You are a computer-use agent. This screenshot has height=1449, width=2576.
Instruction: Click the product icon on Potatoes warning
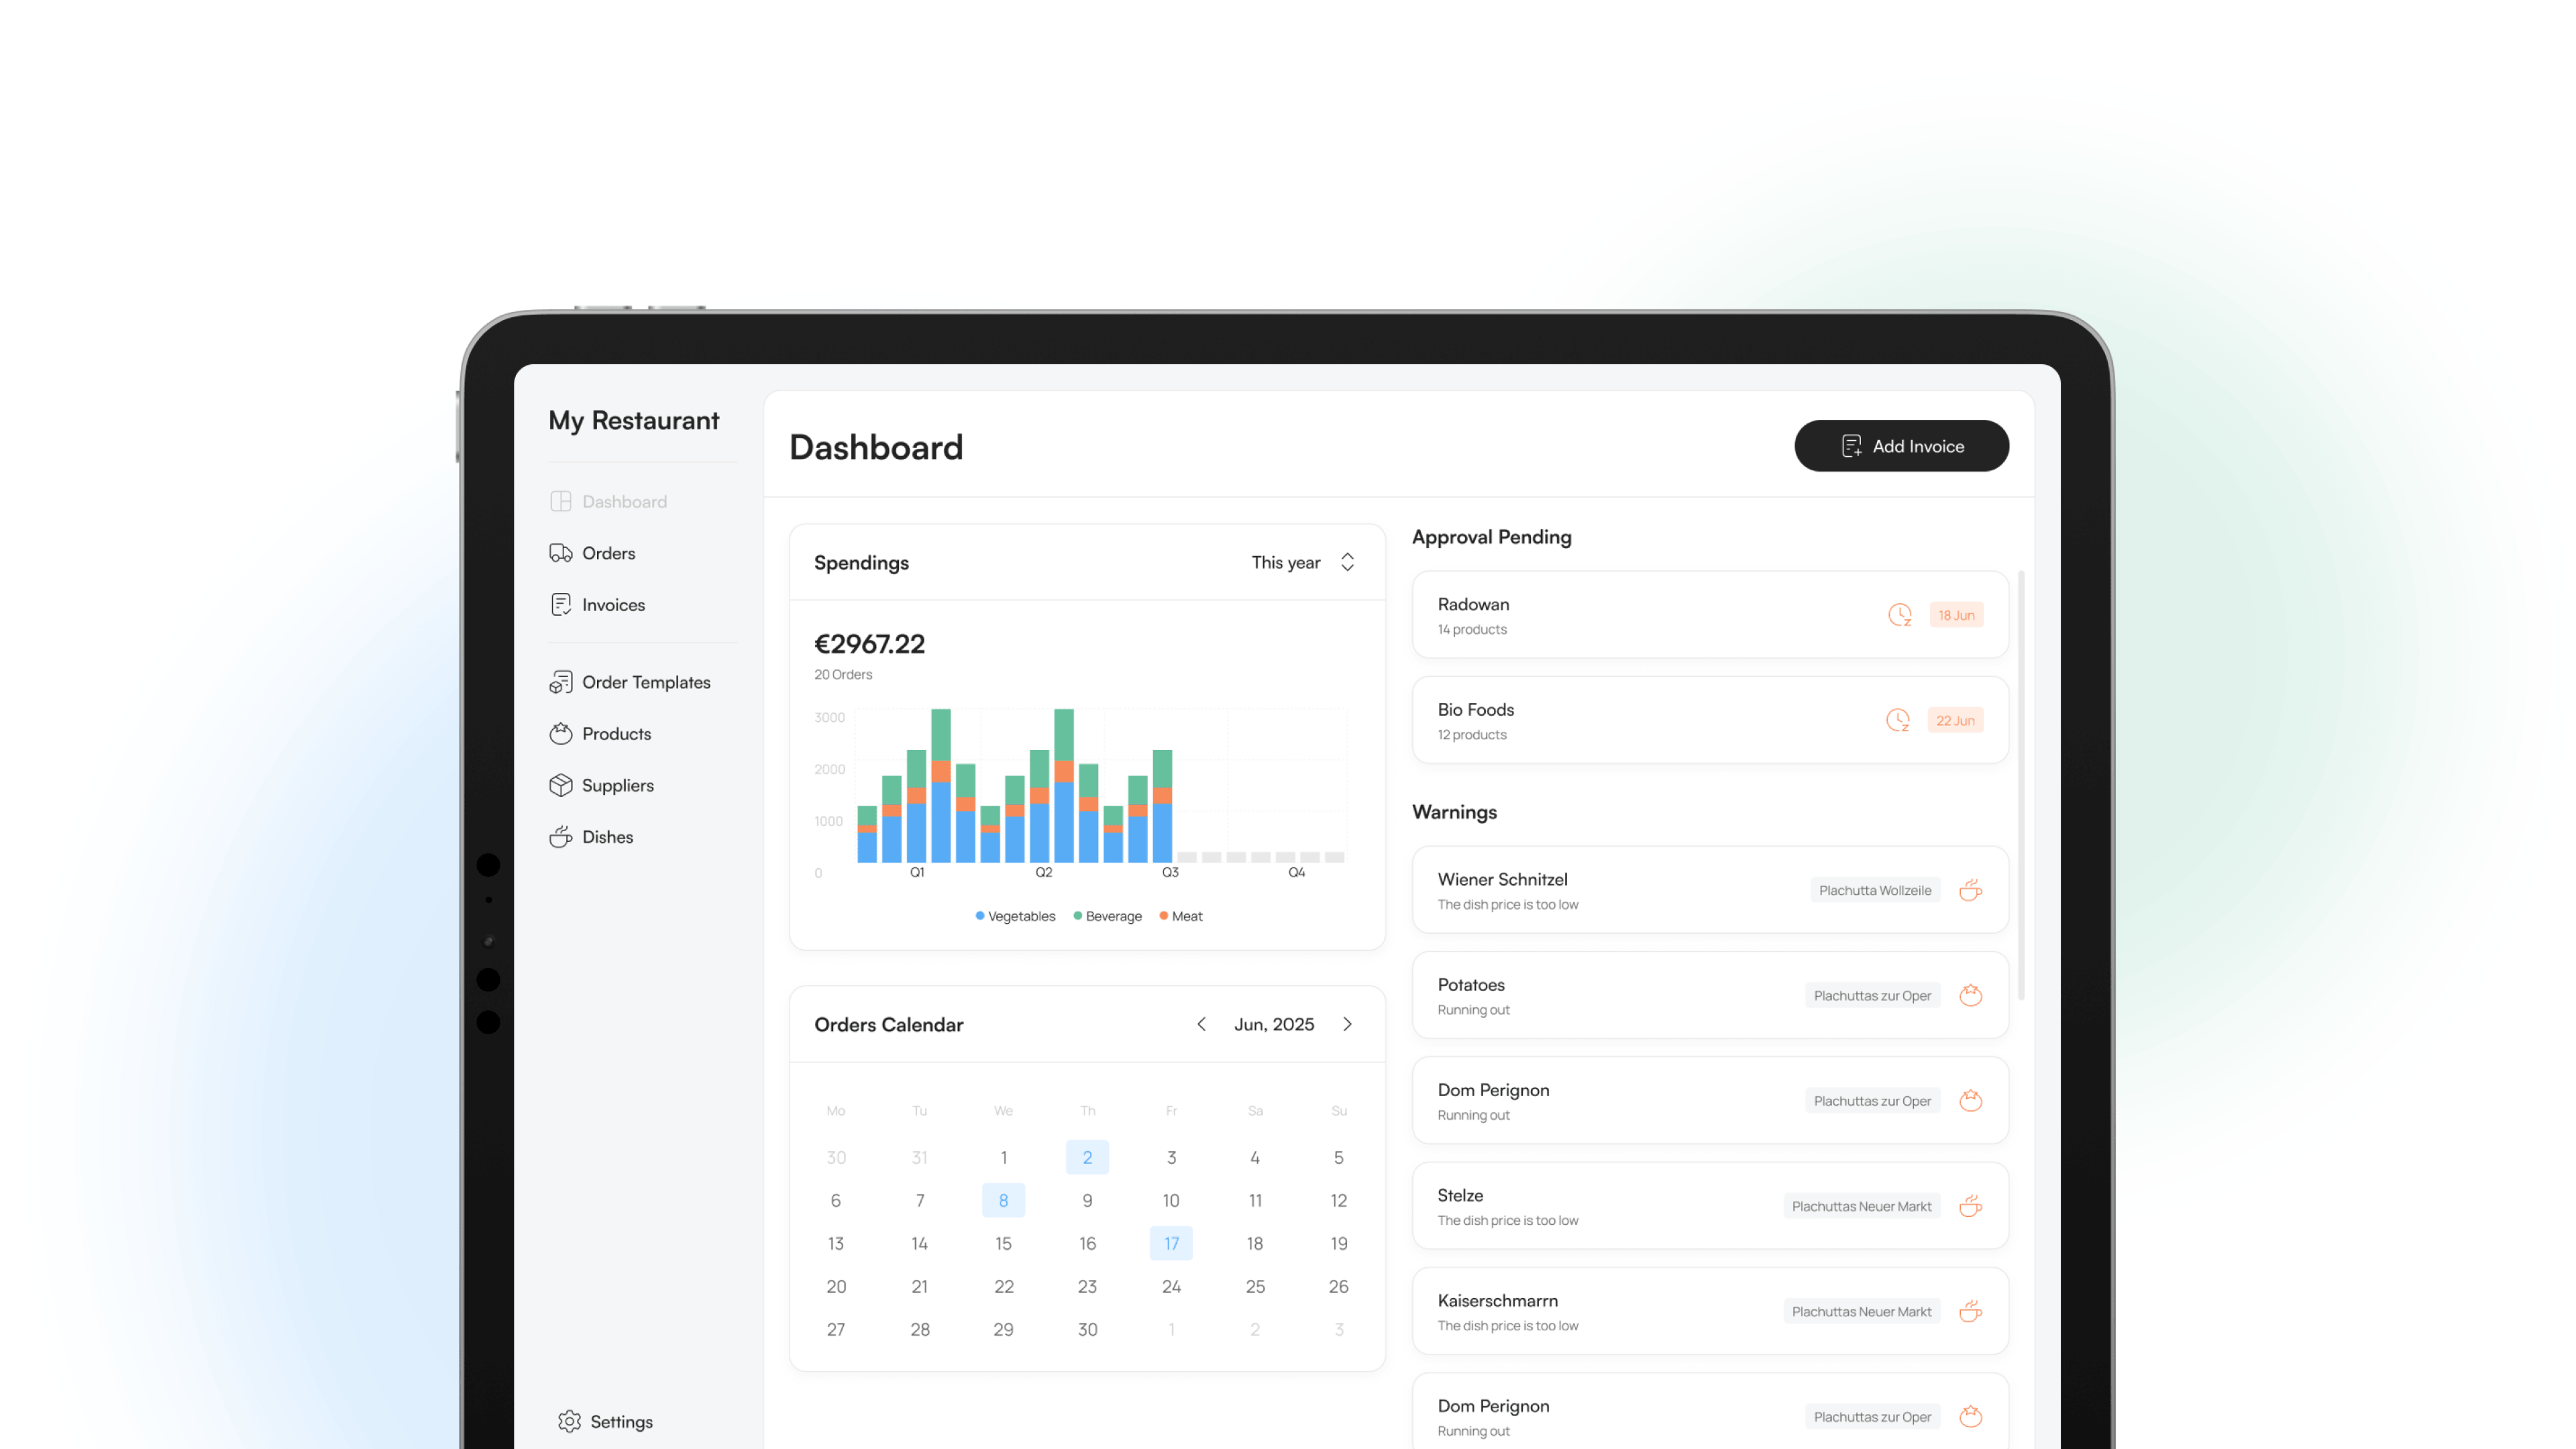[x=1970, y=995]
